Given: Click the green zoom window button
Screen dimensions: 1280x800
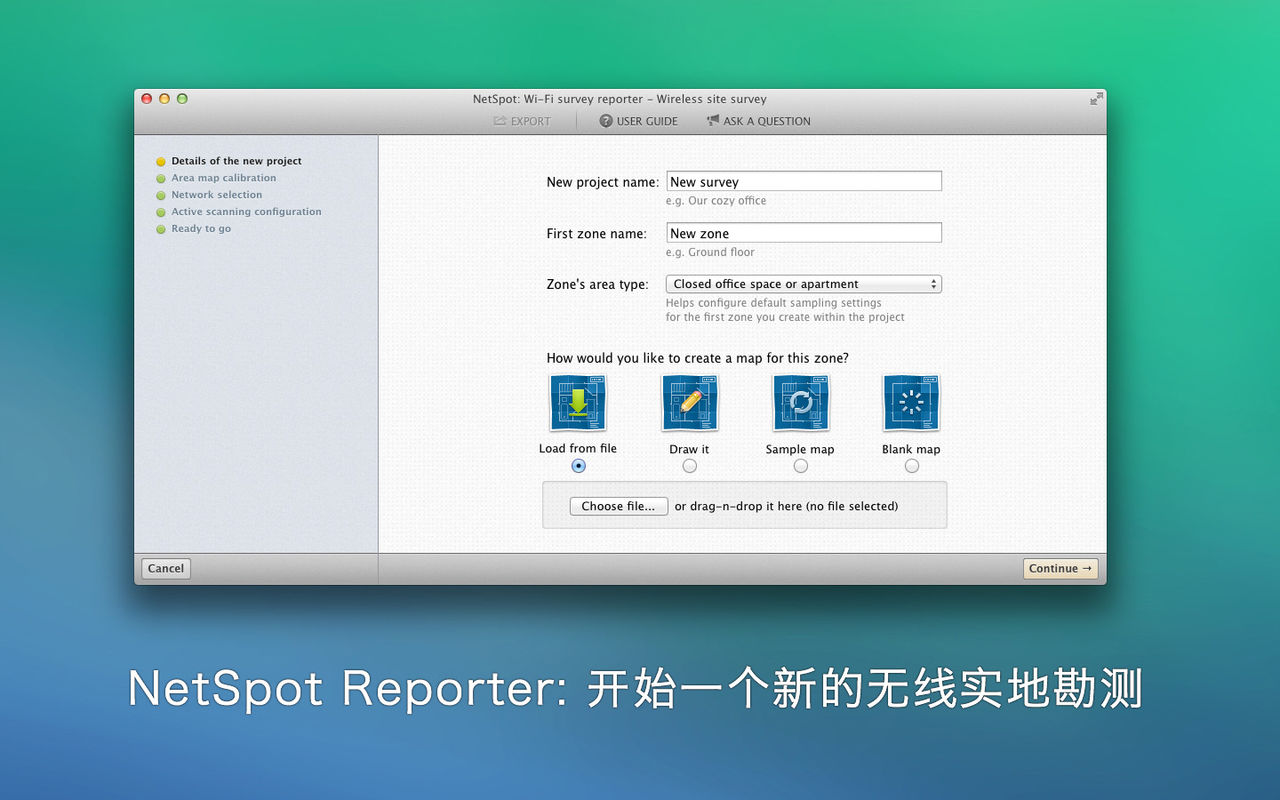Looking at the screenshot, I should coord(182,99).
